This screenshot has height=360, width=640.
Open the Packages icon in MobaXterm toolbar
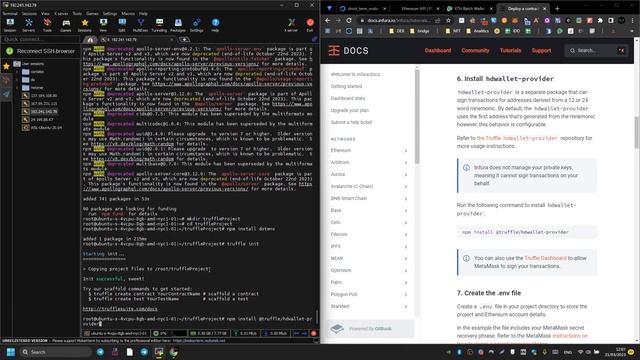coord(178,25)
